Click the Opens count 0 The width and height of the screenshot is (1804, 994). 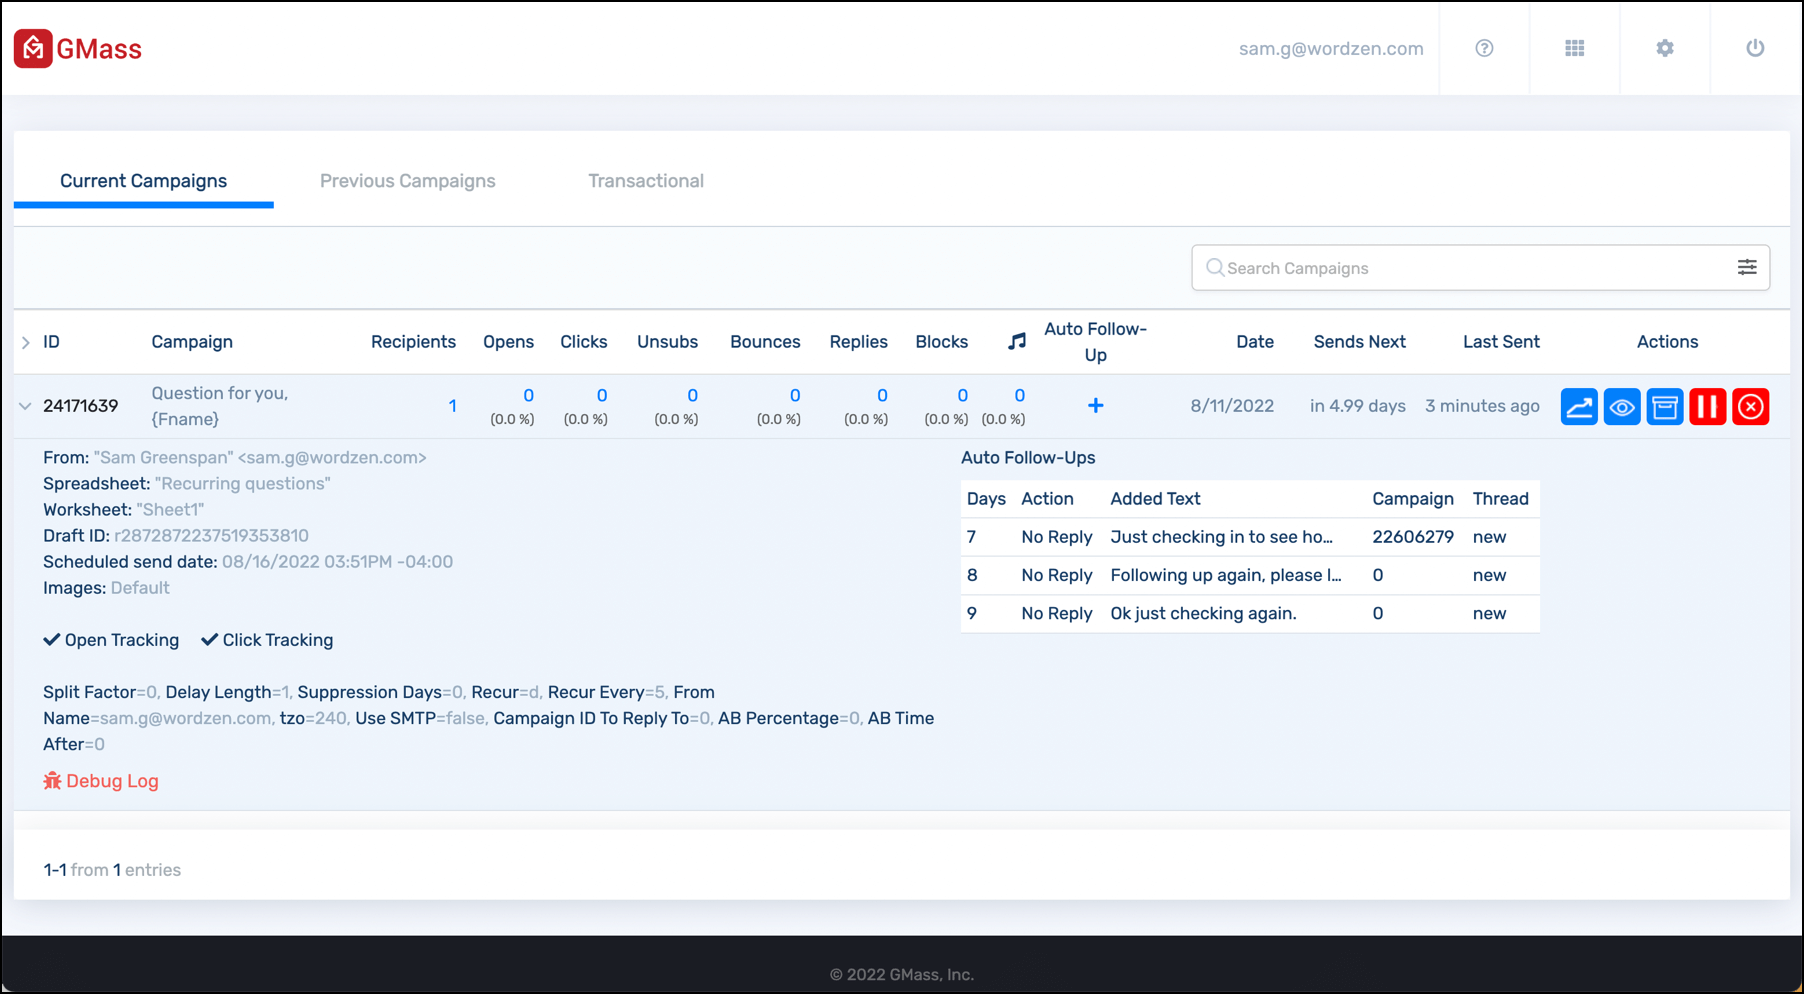[x=528, y=395]
